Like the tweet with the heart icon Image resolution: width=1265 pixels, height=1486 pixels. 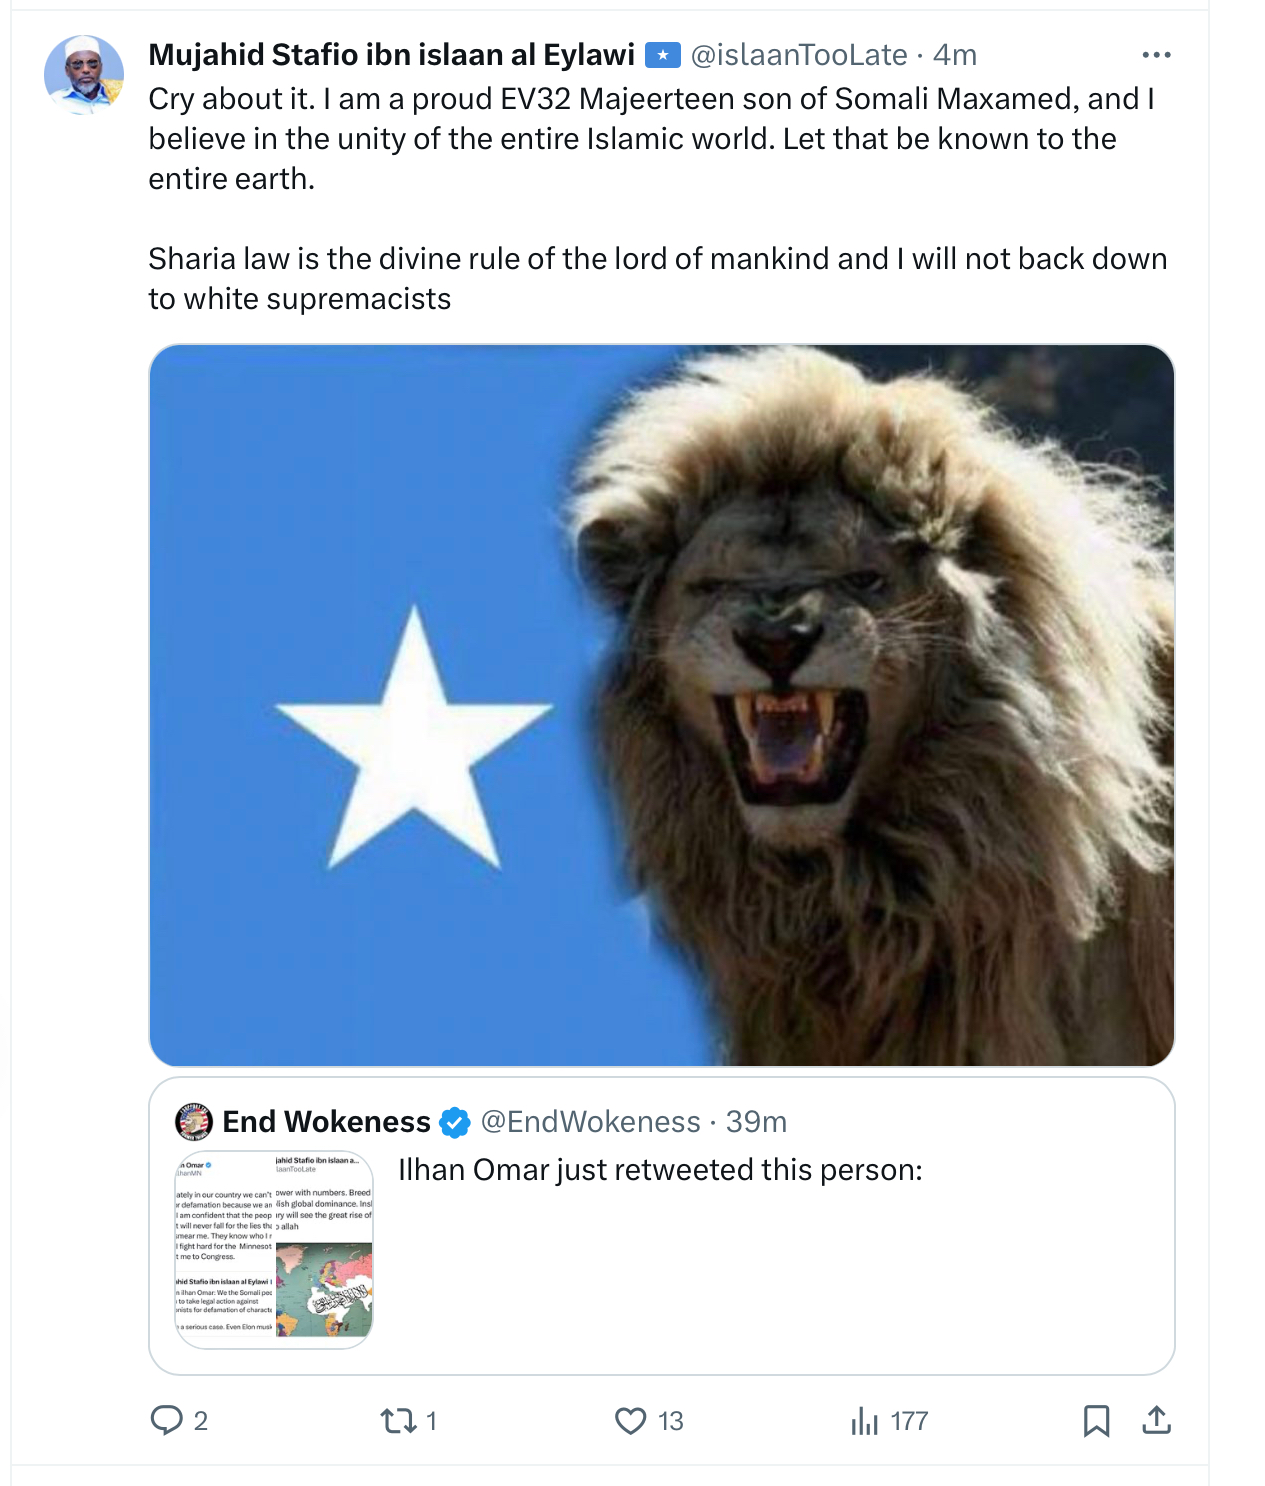tap(630, 1420)
